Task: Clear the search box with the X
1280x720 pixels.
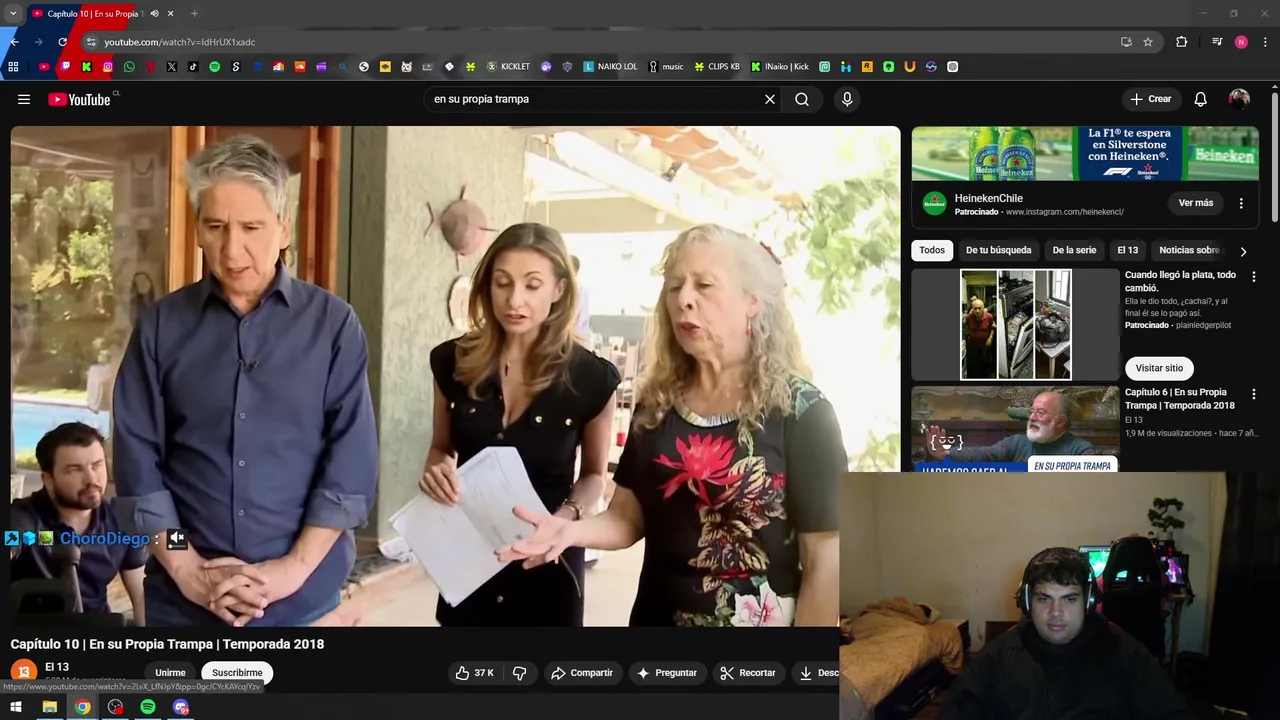Action: click(x=770, y=99)
